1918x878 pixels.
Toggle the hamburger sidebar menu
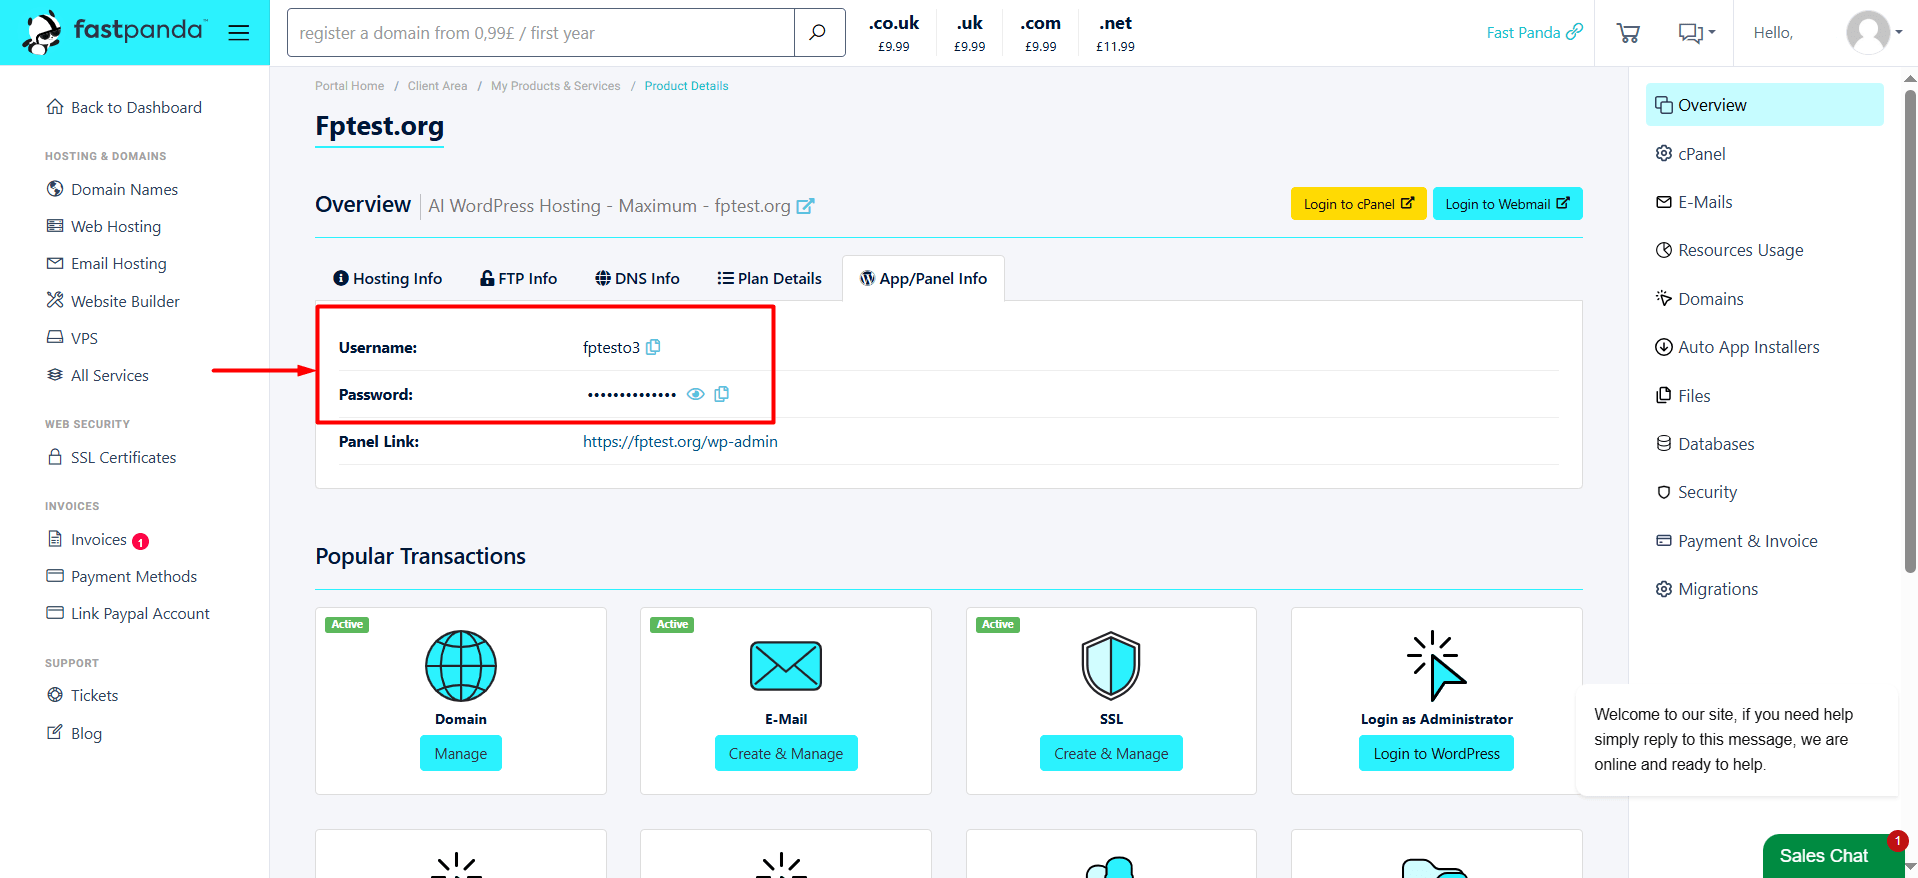(238, 33)
